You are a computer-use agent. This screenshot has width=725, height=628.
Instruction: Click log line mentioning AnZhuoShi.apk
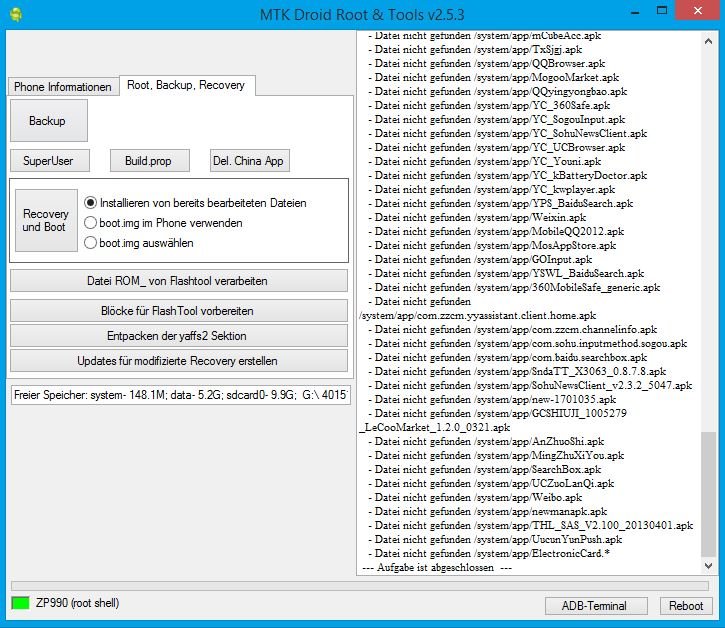click(486, 441)
